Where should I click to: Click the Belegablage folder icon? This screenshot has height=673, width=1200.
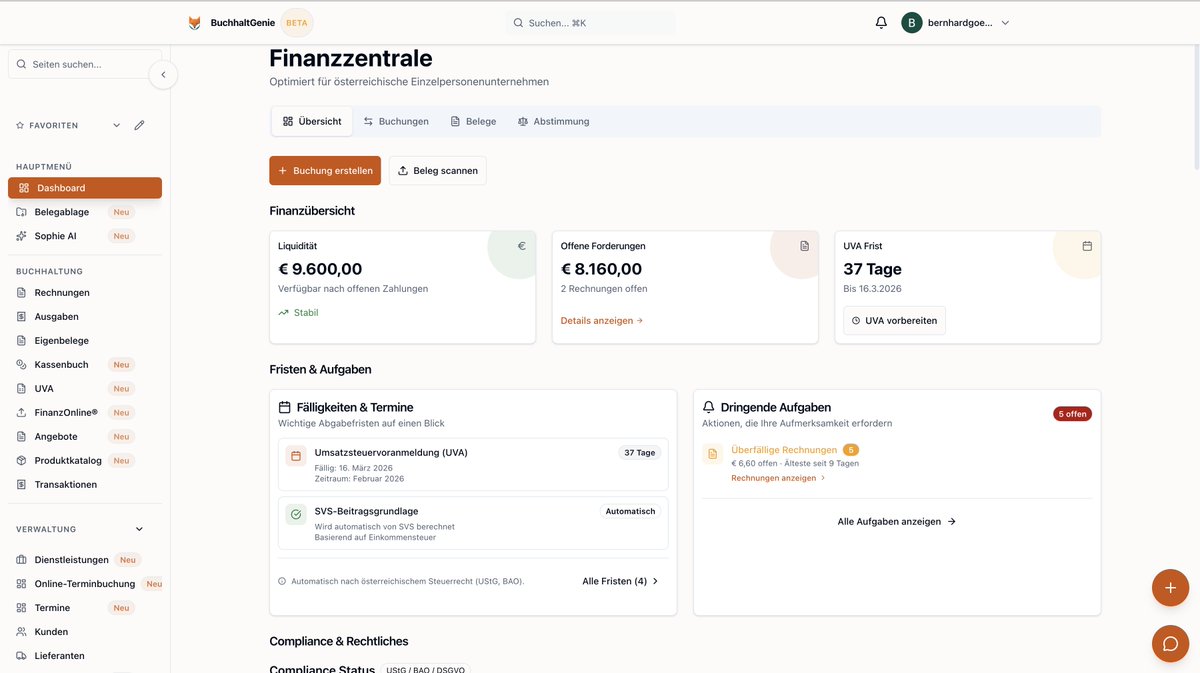23,212
